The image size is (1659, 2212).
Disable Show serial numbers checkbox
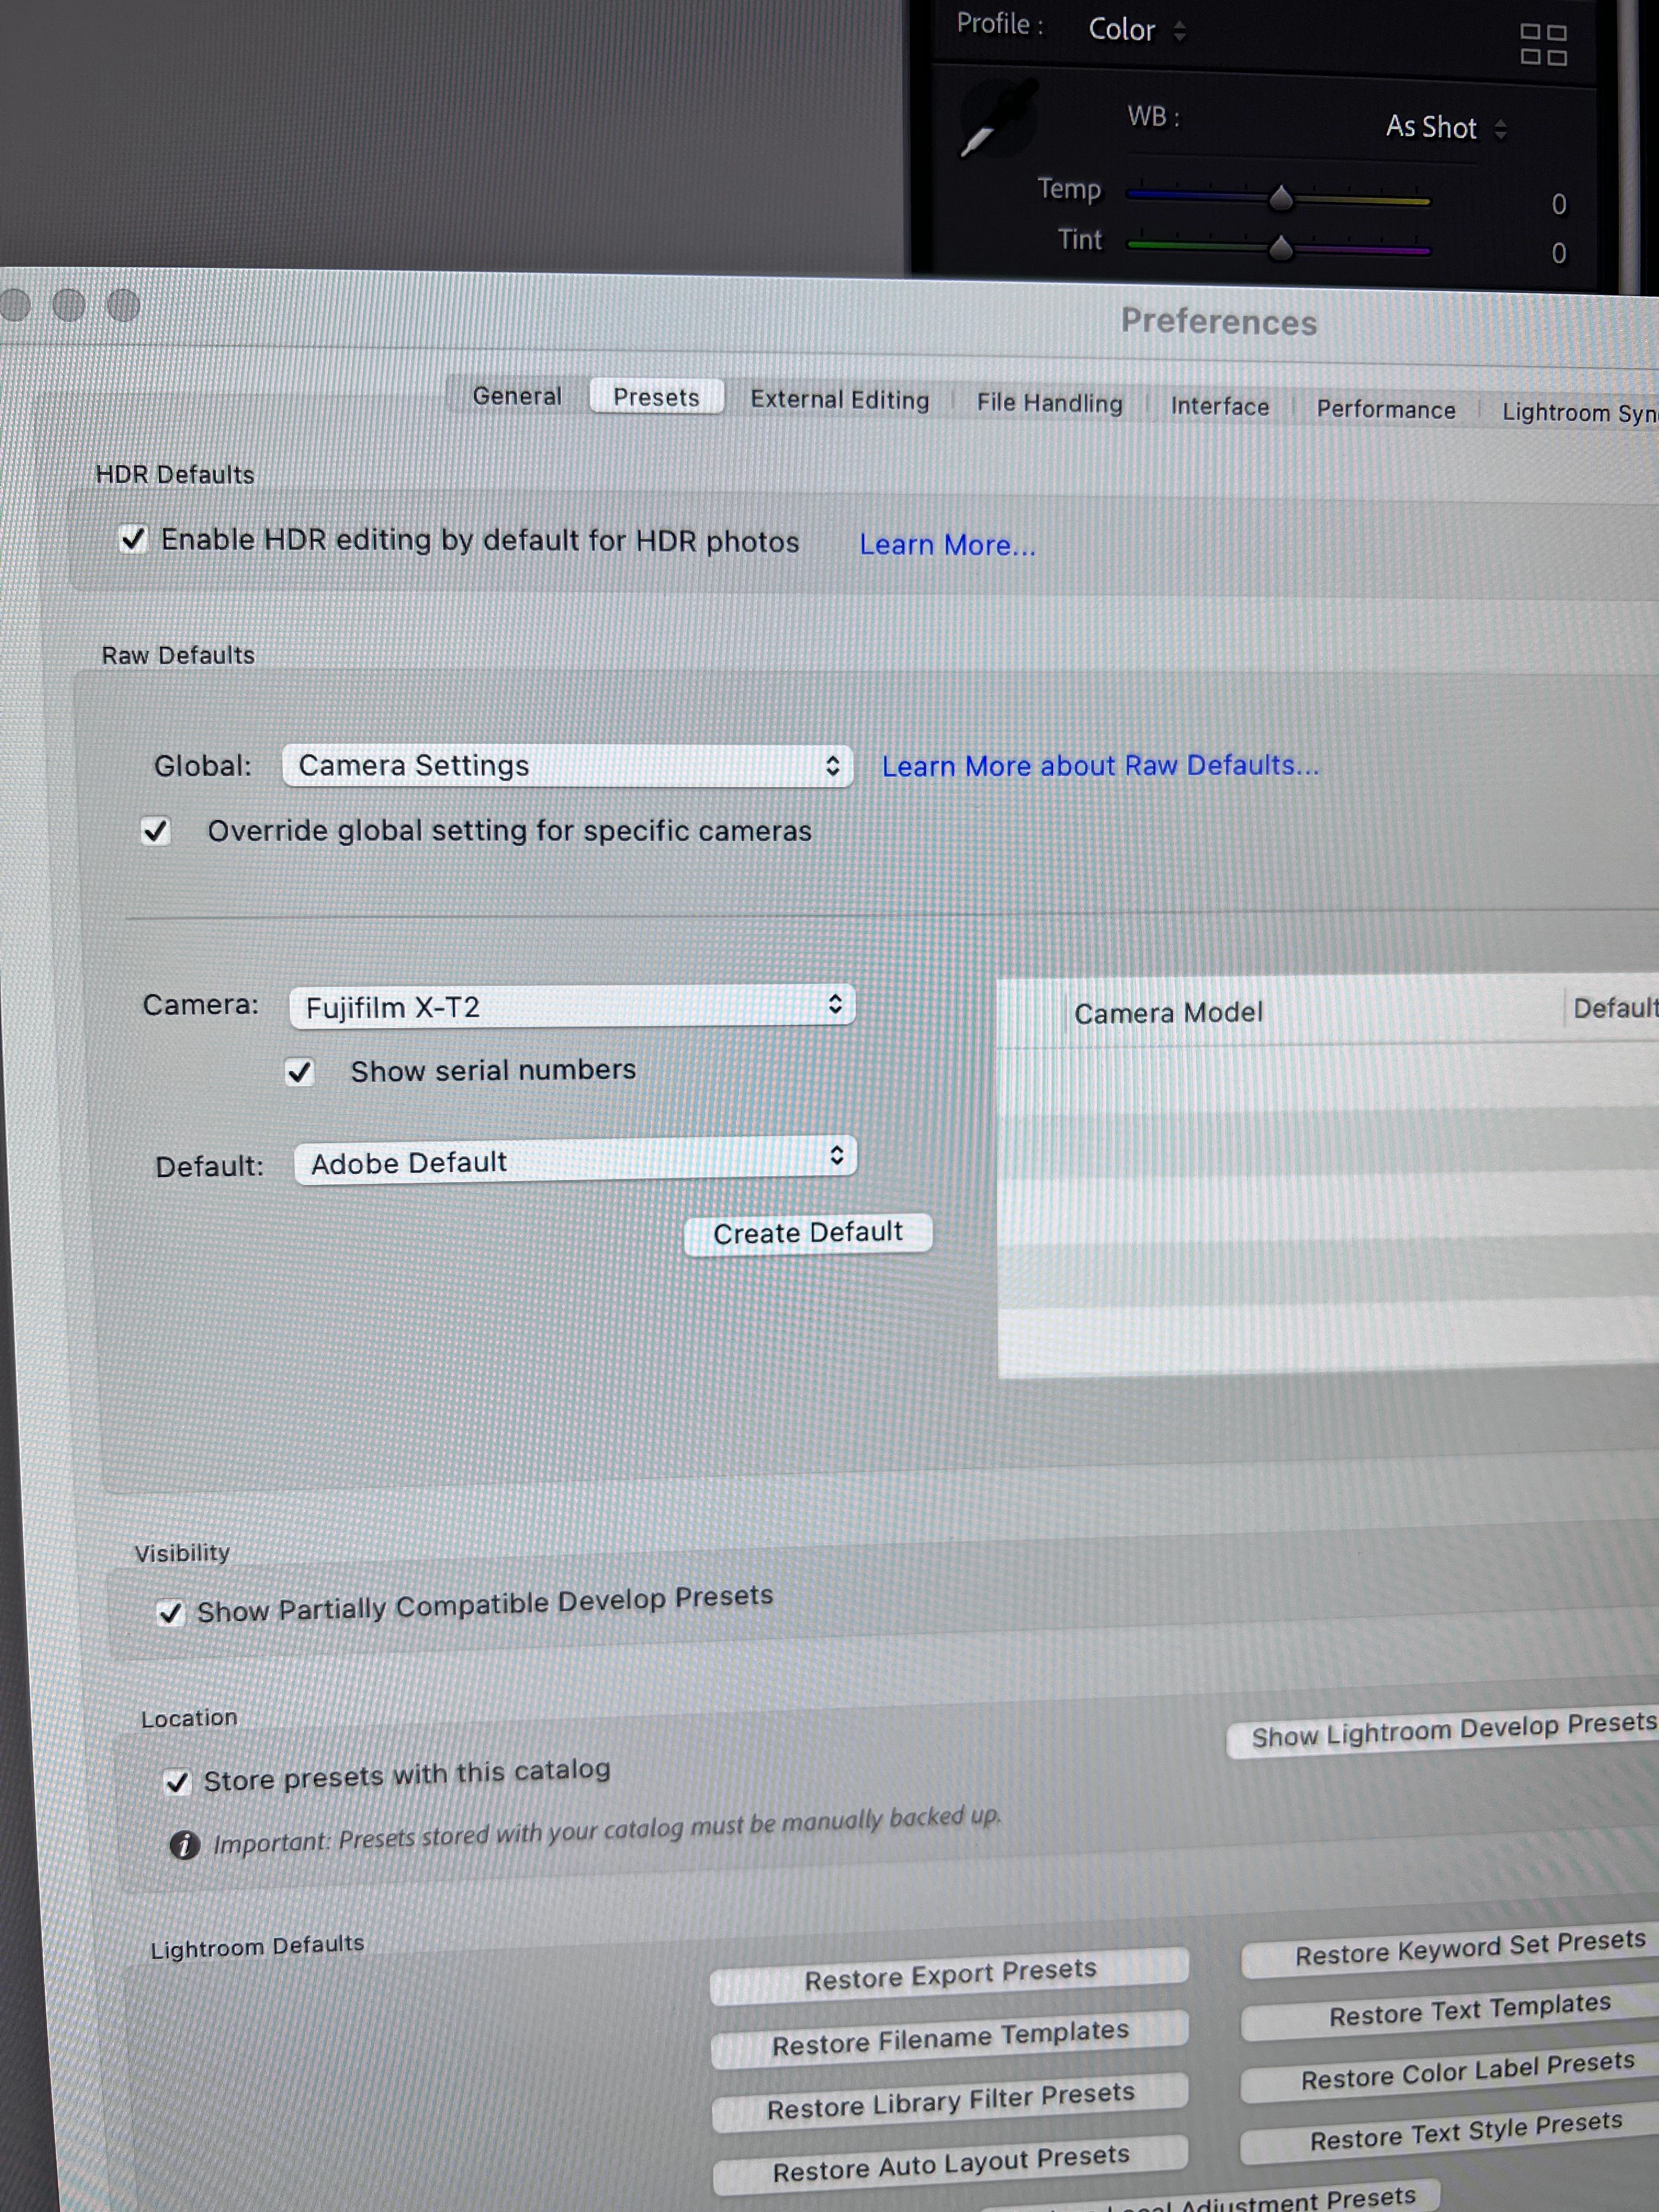[x=299, y=1072]
